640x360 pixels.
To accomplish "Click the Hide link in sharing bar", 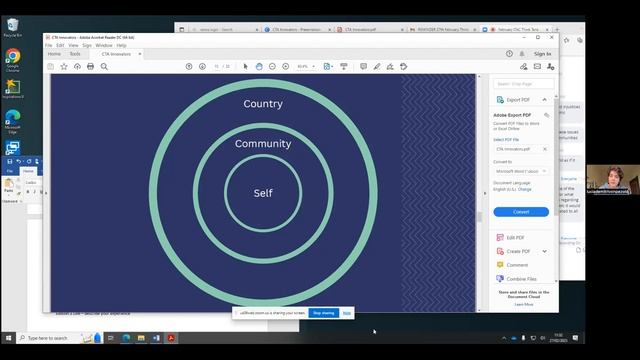I will [x=347, y=313].
